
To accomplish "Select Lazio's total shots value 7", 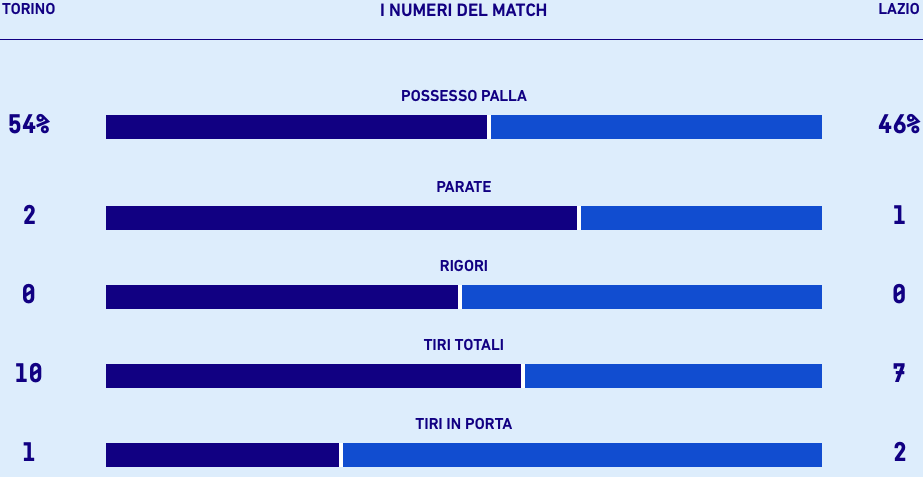I will coord(898,374).
